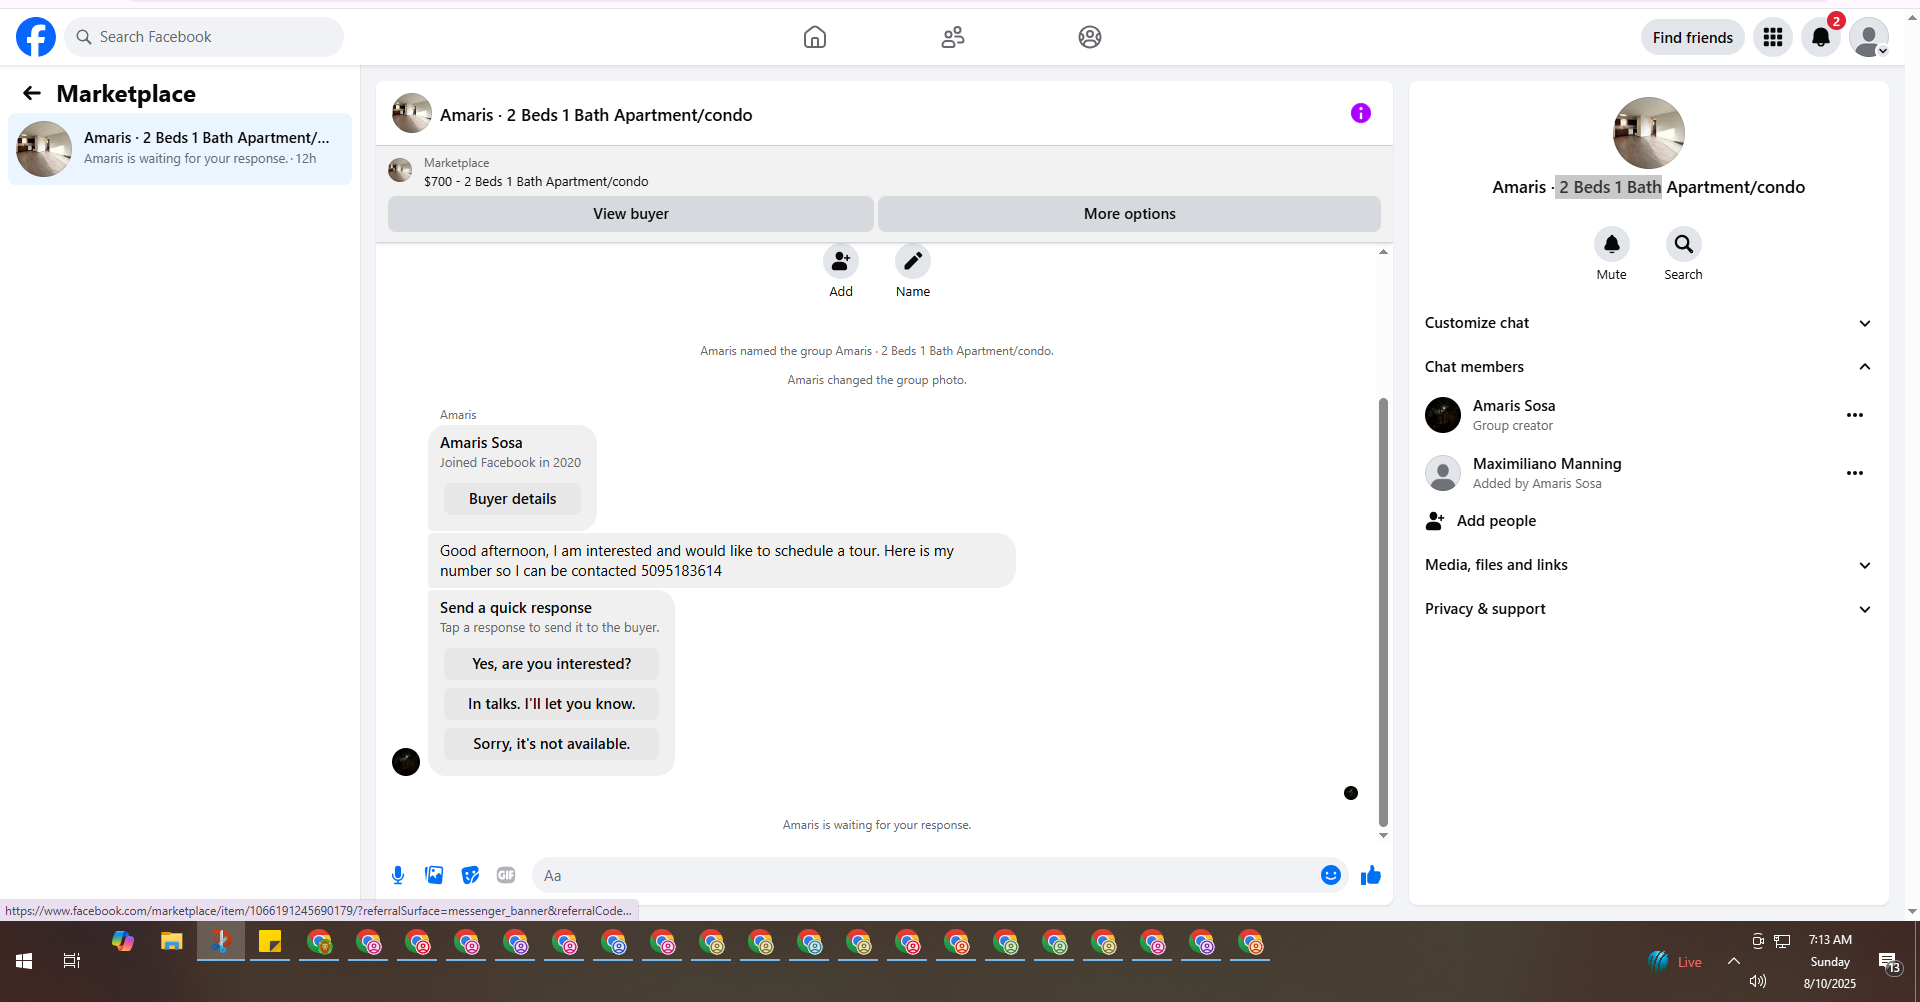Screen dimensions: 1920x1002
Task: Click the chat scrollbar thumb
Action: tap(1383, 612)
